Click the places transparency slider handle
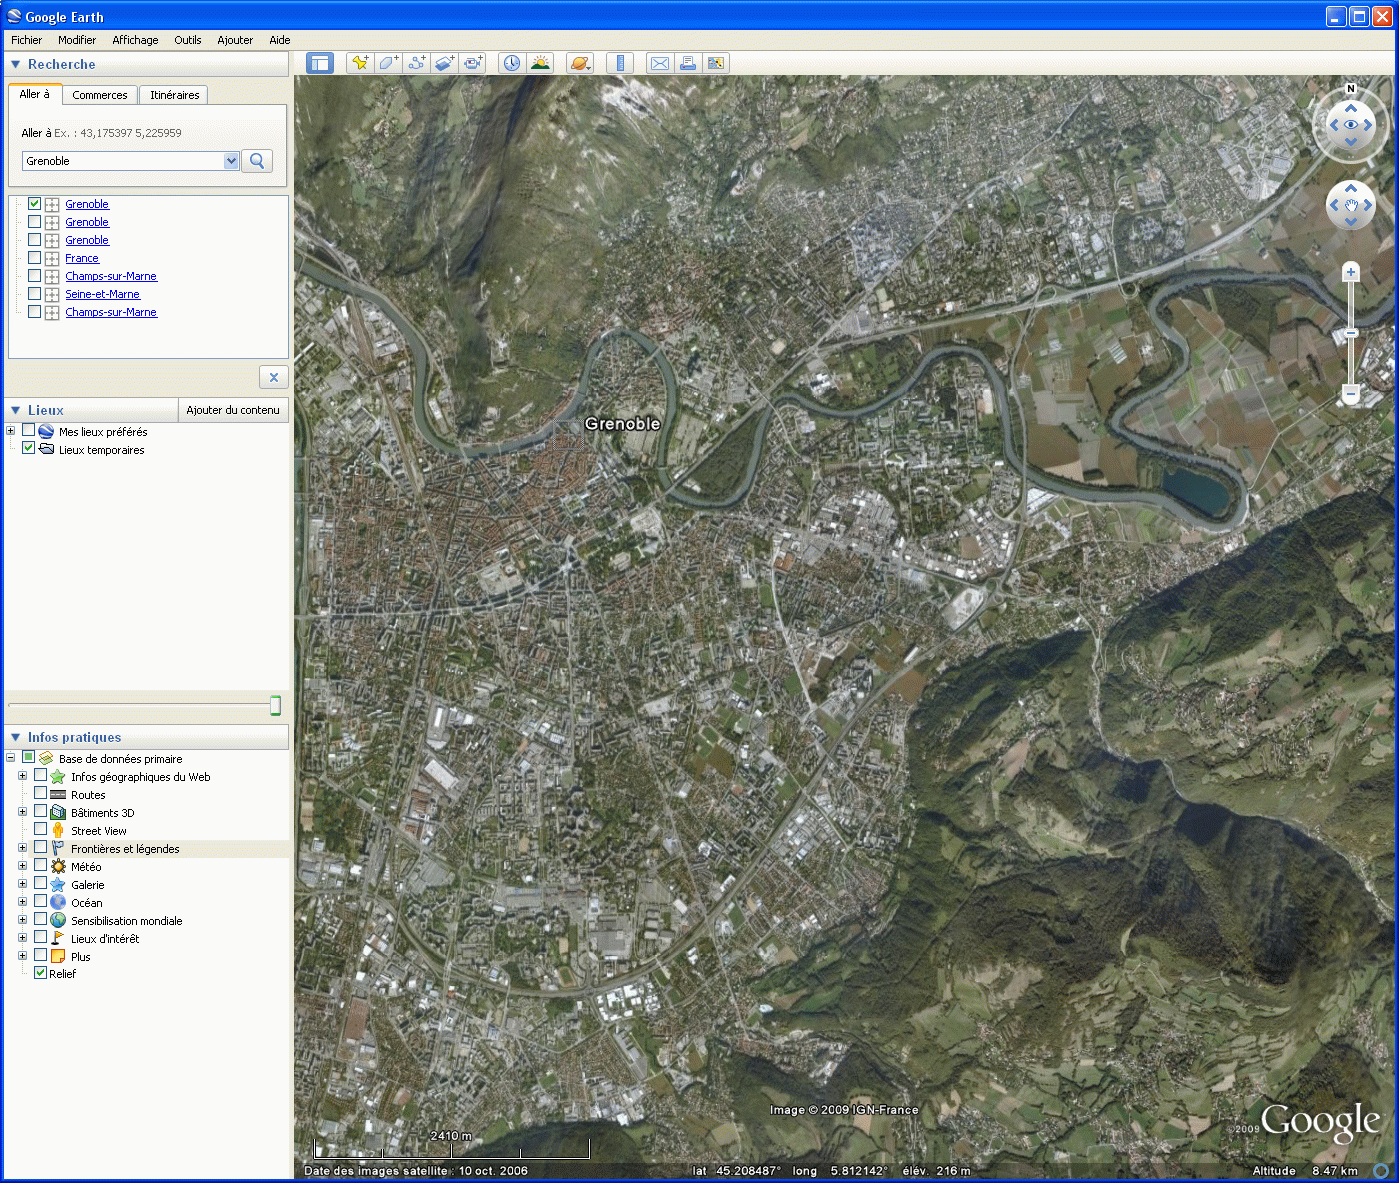This screenshot has width=1399, height=1183. [x=275, y=705]
